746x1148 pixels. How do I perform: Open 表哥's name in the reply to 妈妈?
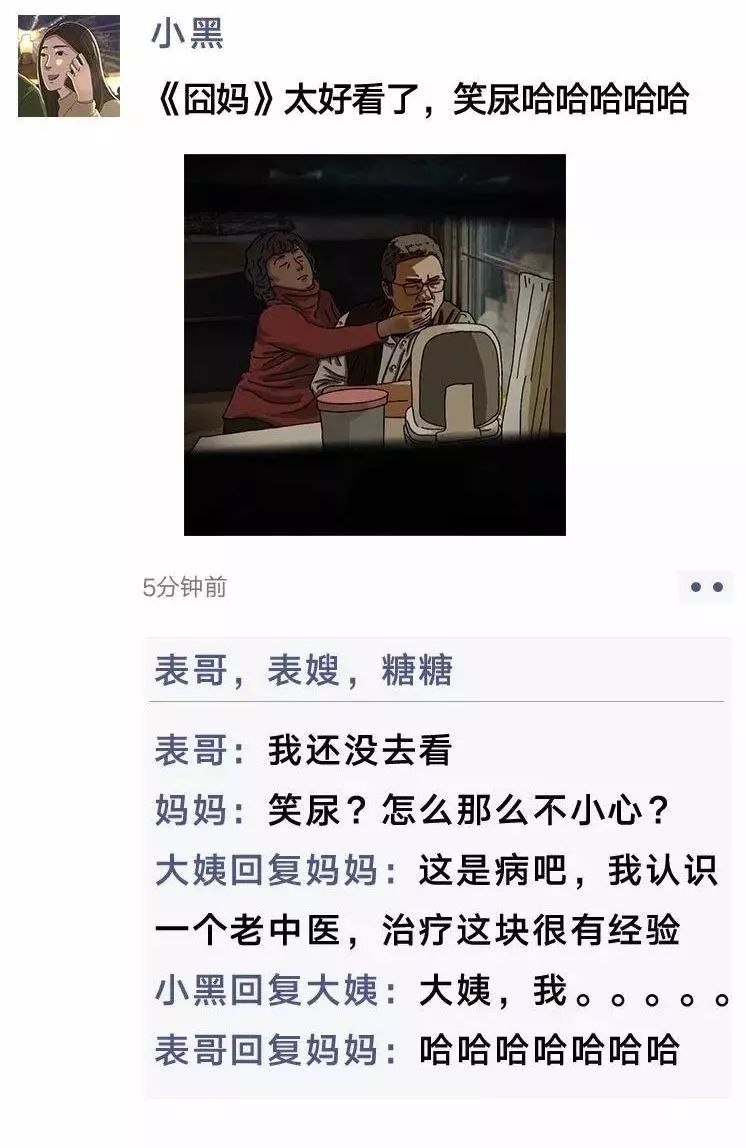(x=191, y=1051)
